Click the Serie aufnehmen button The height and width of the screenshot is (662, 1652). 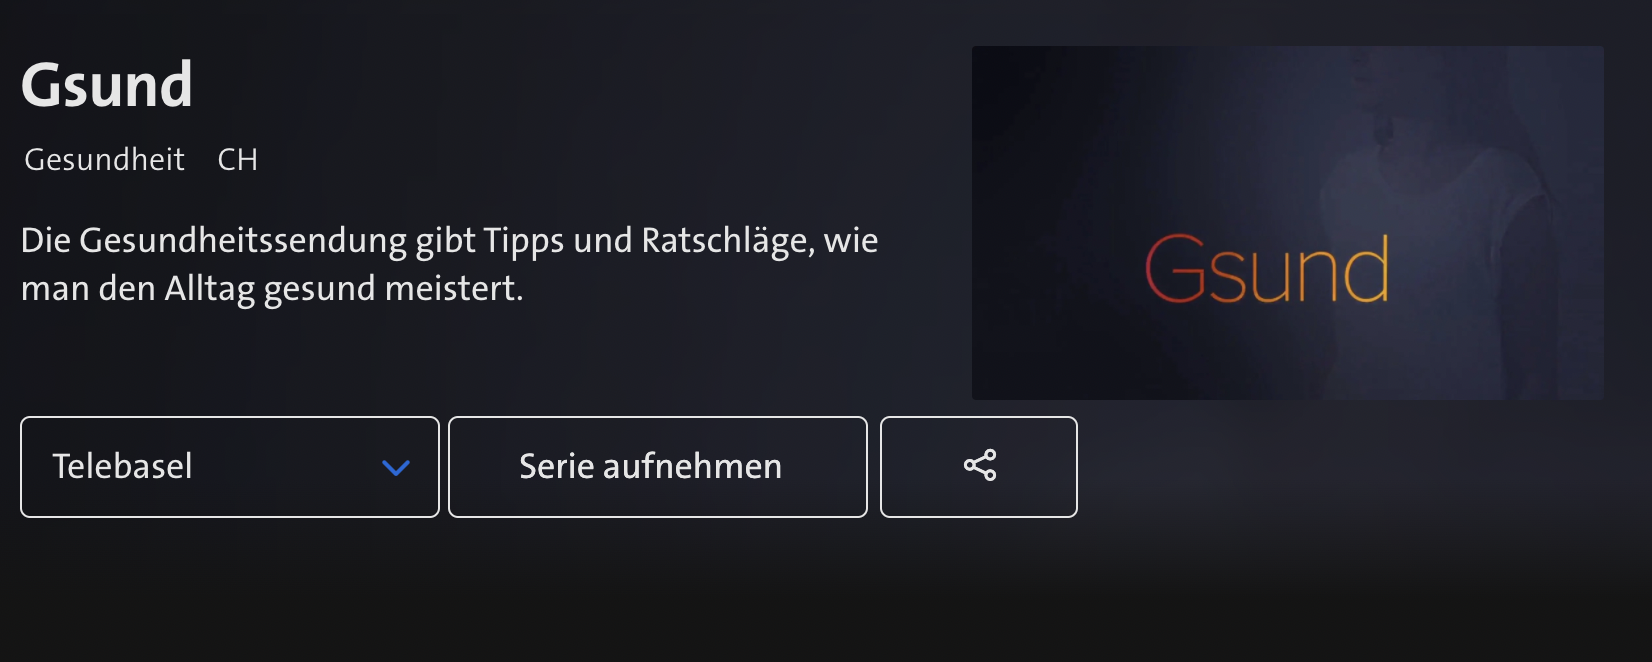coord(658,467)
